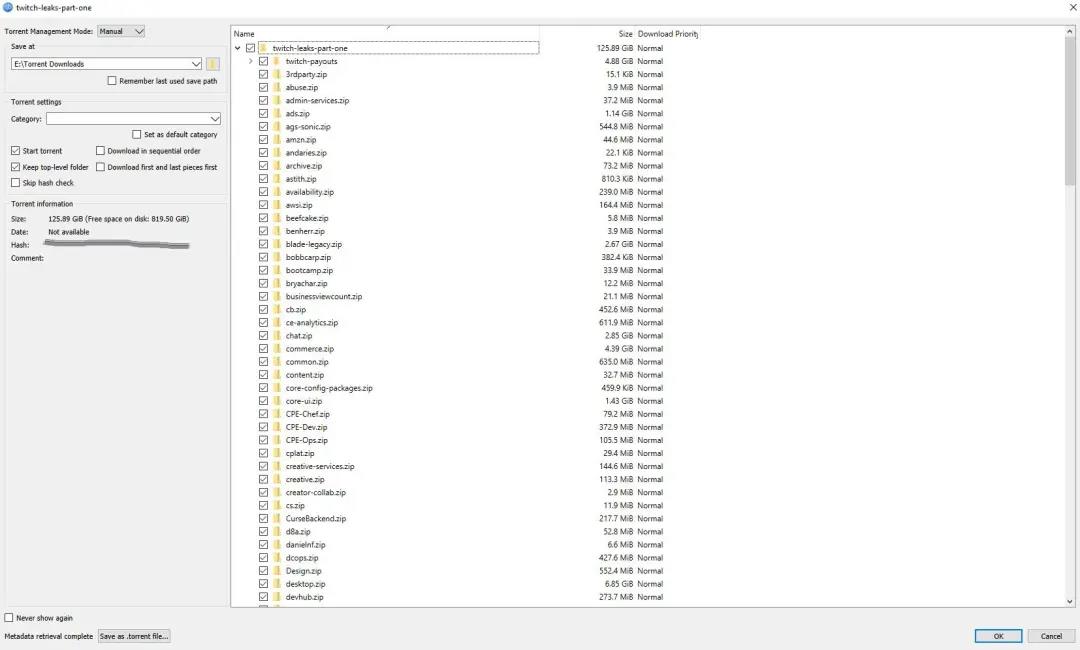Click the Design.zip file icon
The image size is (1080, 650).
click(x=277, y=571)
